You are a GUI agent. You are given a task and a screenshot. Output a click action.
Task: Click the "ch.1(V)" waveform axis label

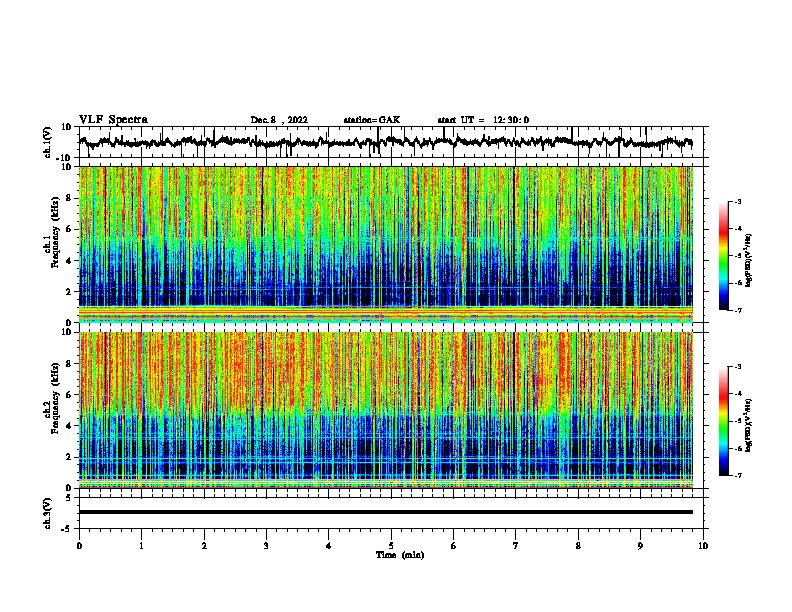point(48,142)
